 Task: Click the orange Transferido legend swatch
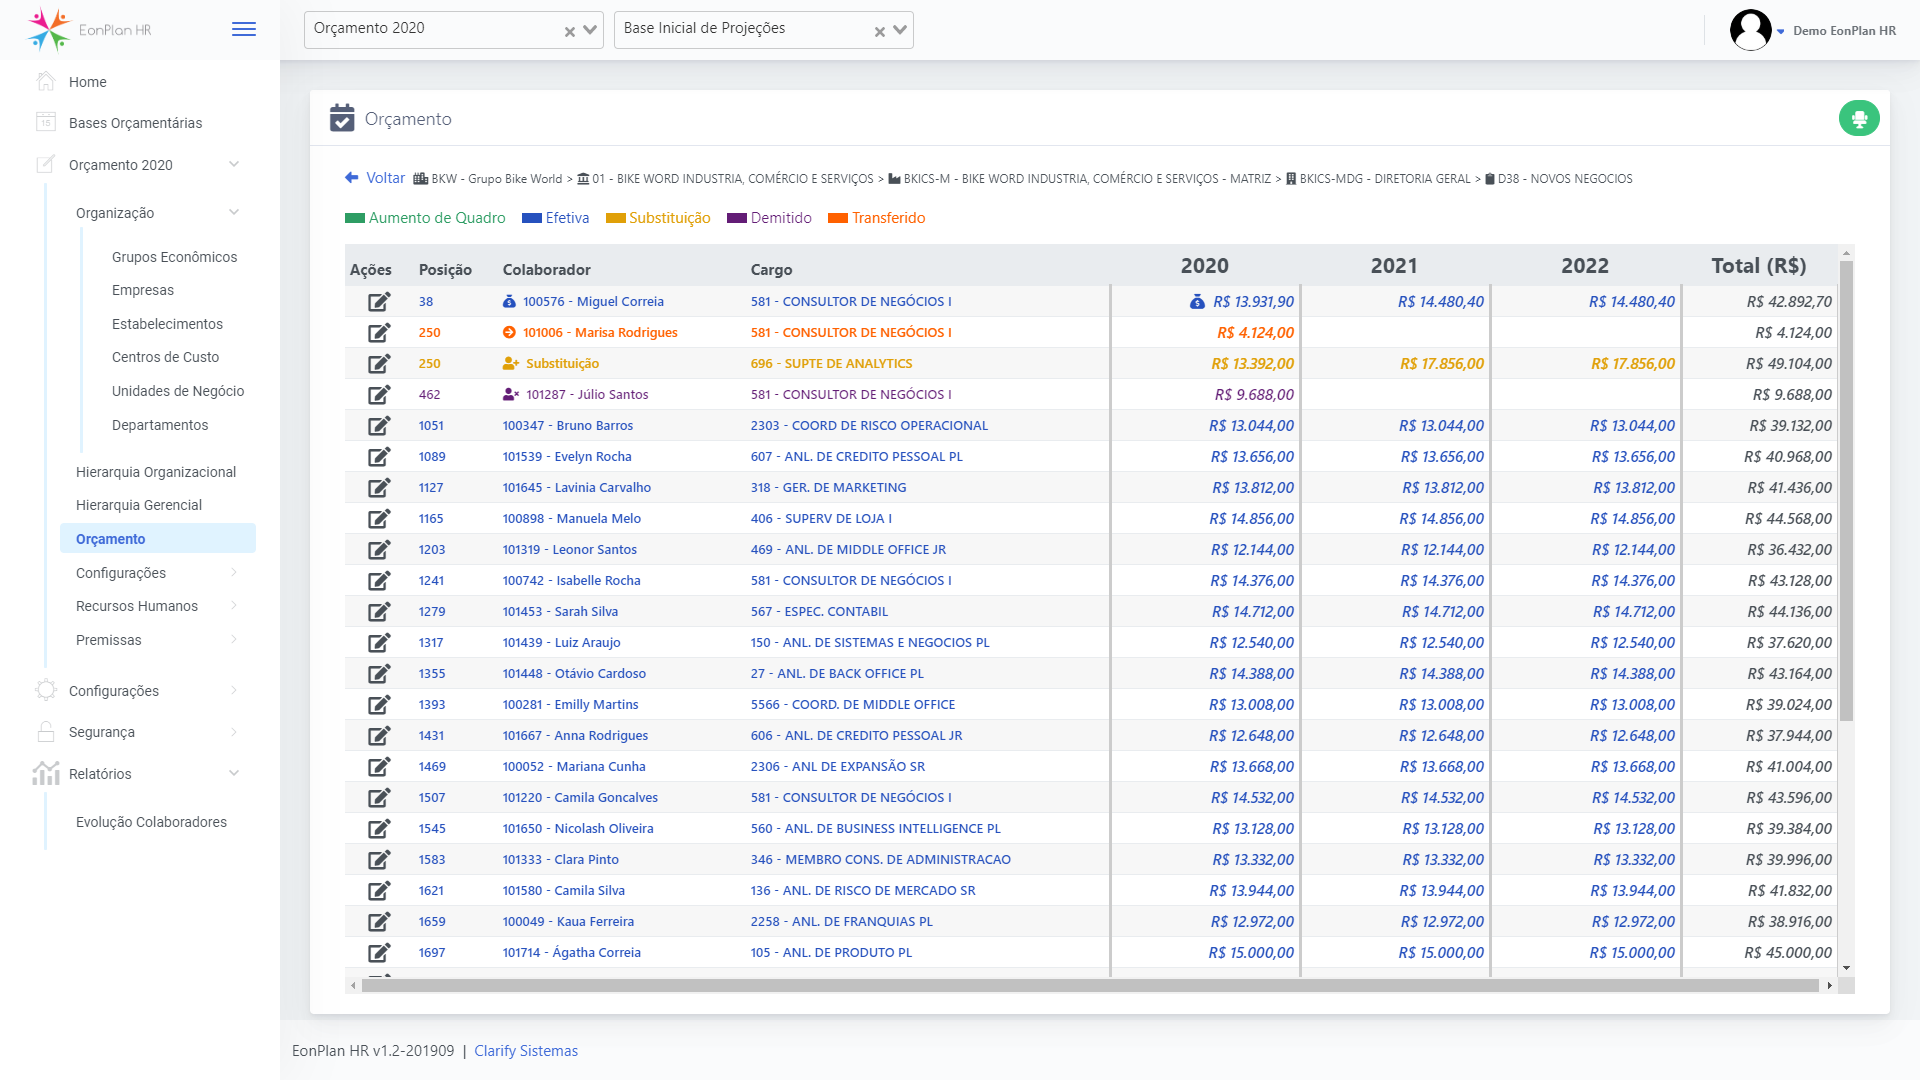838,218
